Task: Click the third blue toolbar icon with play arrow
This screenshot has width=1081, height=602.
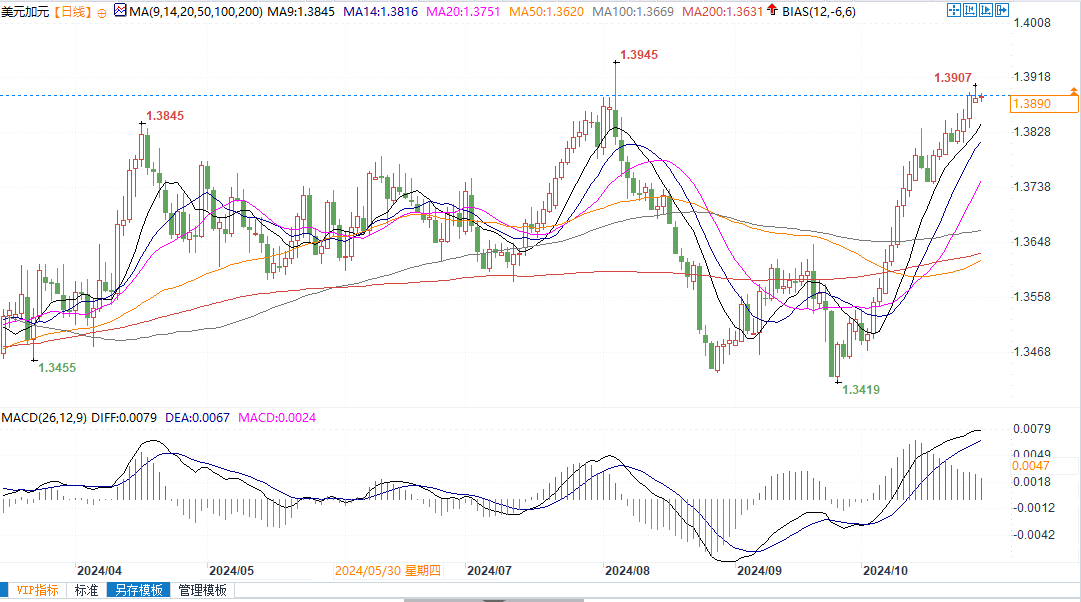Action: [988, 11]
